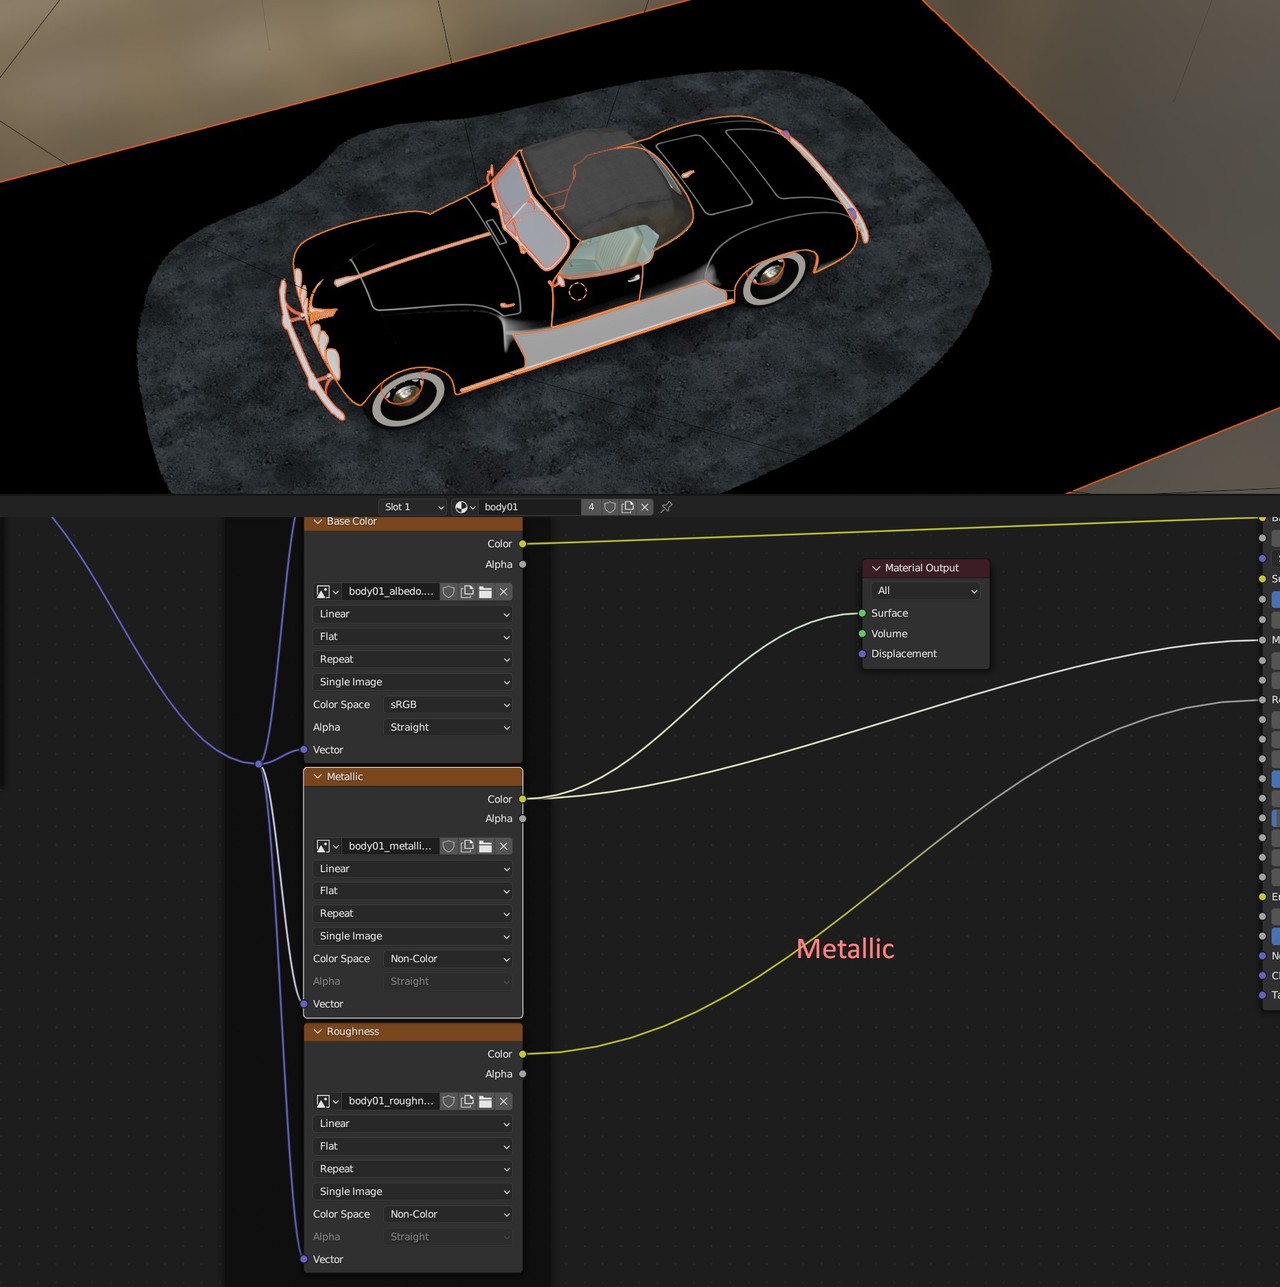Image resolution: width=1280 pixels, height=1287 pixels.
Task: Click the user count 4 button beside body01
Action: (591, 507)
